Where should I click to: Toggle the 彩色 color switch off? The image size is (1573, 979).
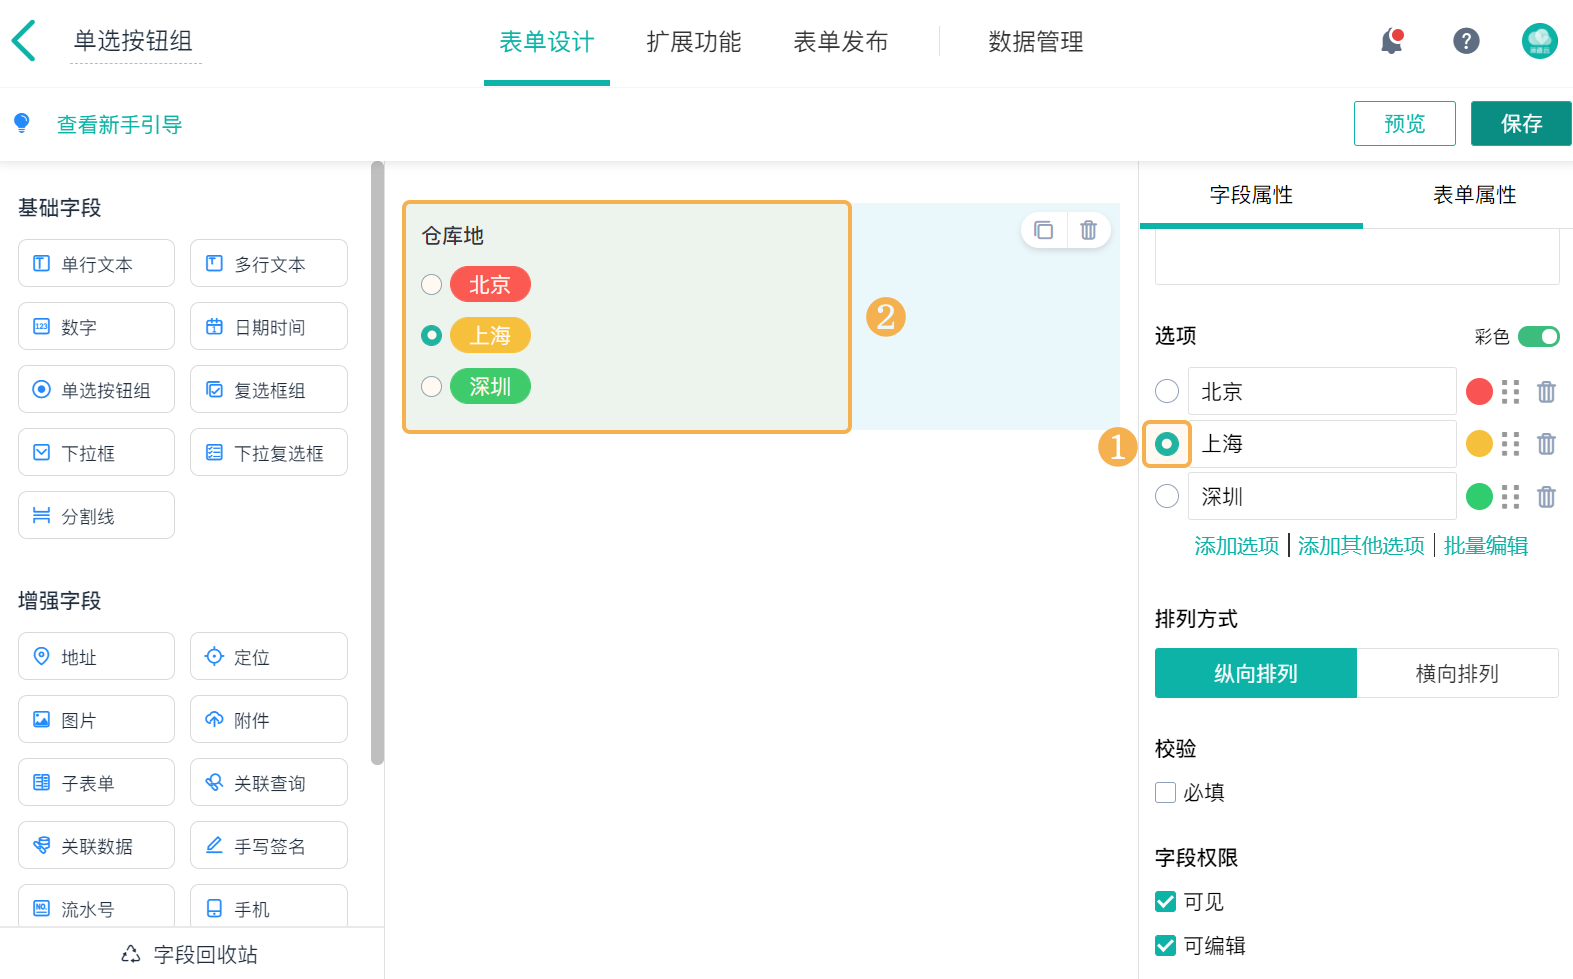point(1538,337)
